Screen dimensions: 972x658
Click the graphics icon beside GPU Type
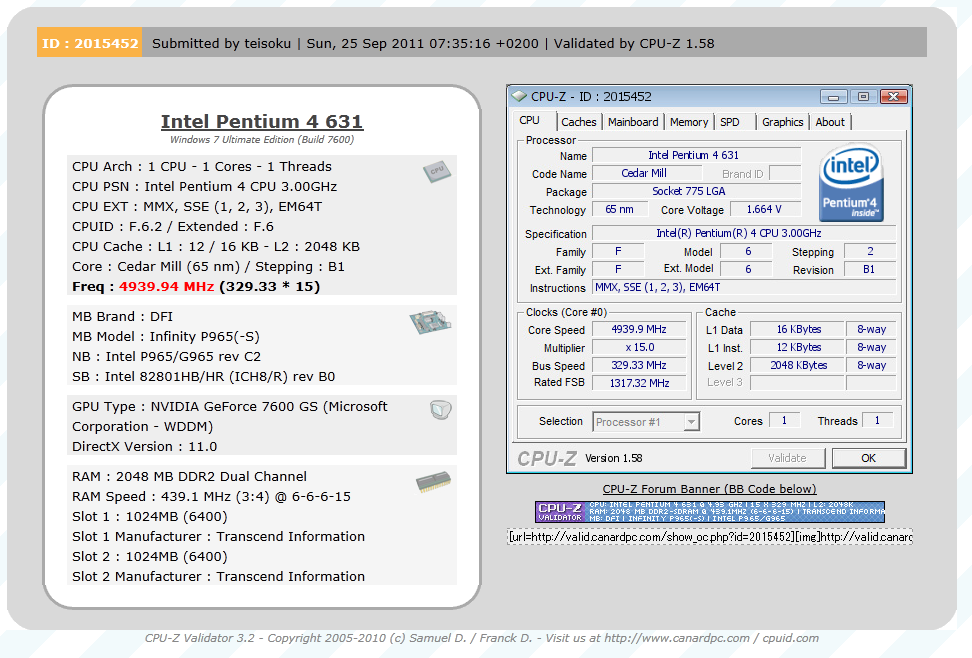pos(441,409)
